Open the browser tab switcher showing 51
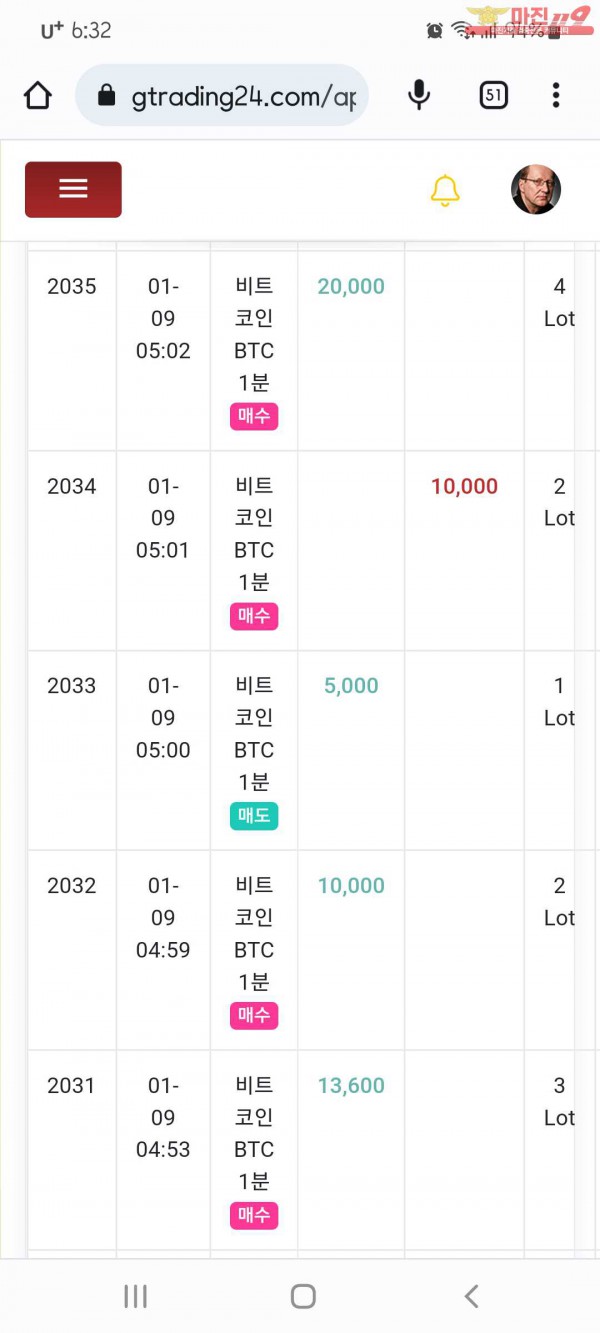The image size is (600, 1333). point(493,96)
